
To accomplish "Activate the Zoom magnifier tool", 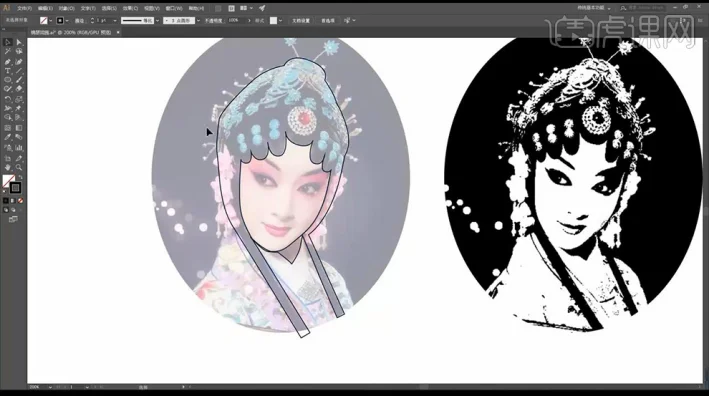I will 19,167.
